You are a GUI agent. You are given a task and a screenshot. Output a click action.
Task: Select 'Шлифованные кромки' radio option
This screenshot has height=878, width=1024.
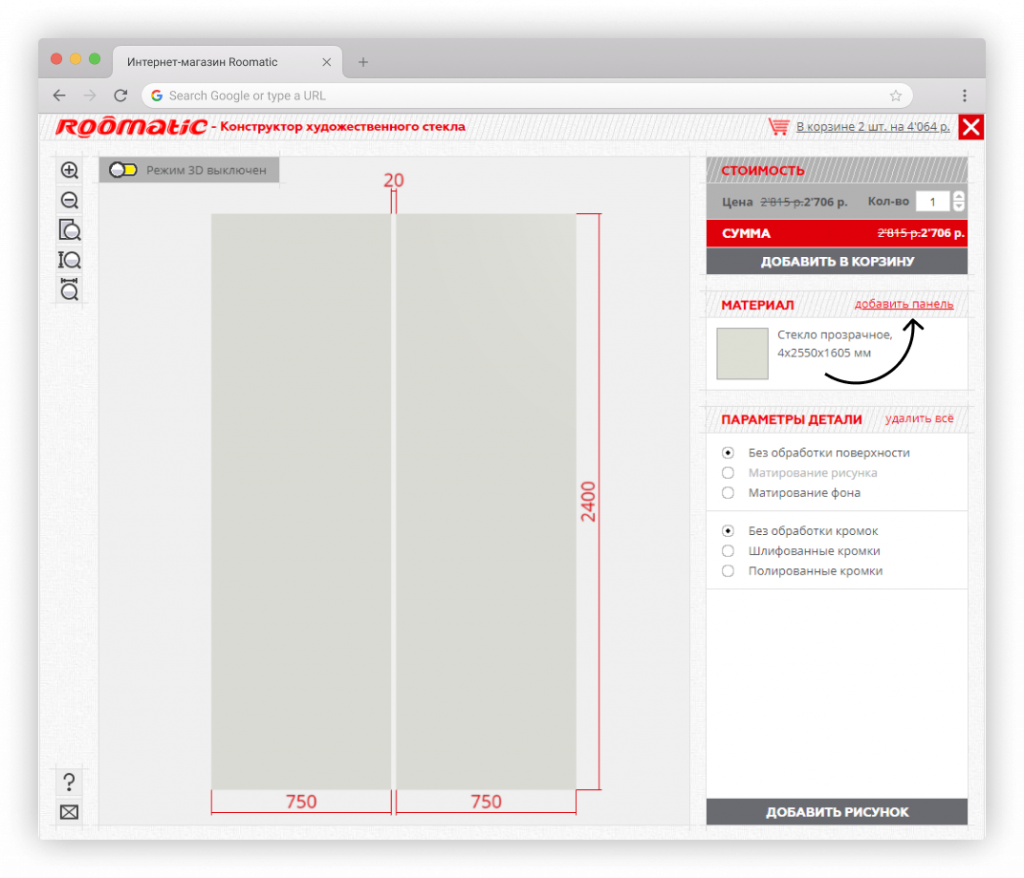click(728, 551)
